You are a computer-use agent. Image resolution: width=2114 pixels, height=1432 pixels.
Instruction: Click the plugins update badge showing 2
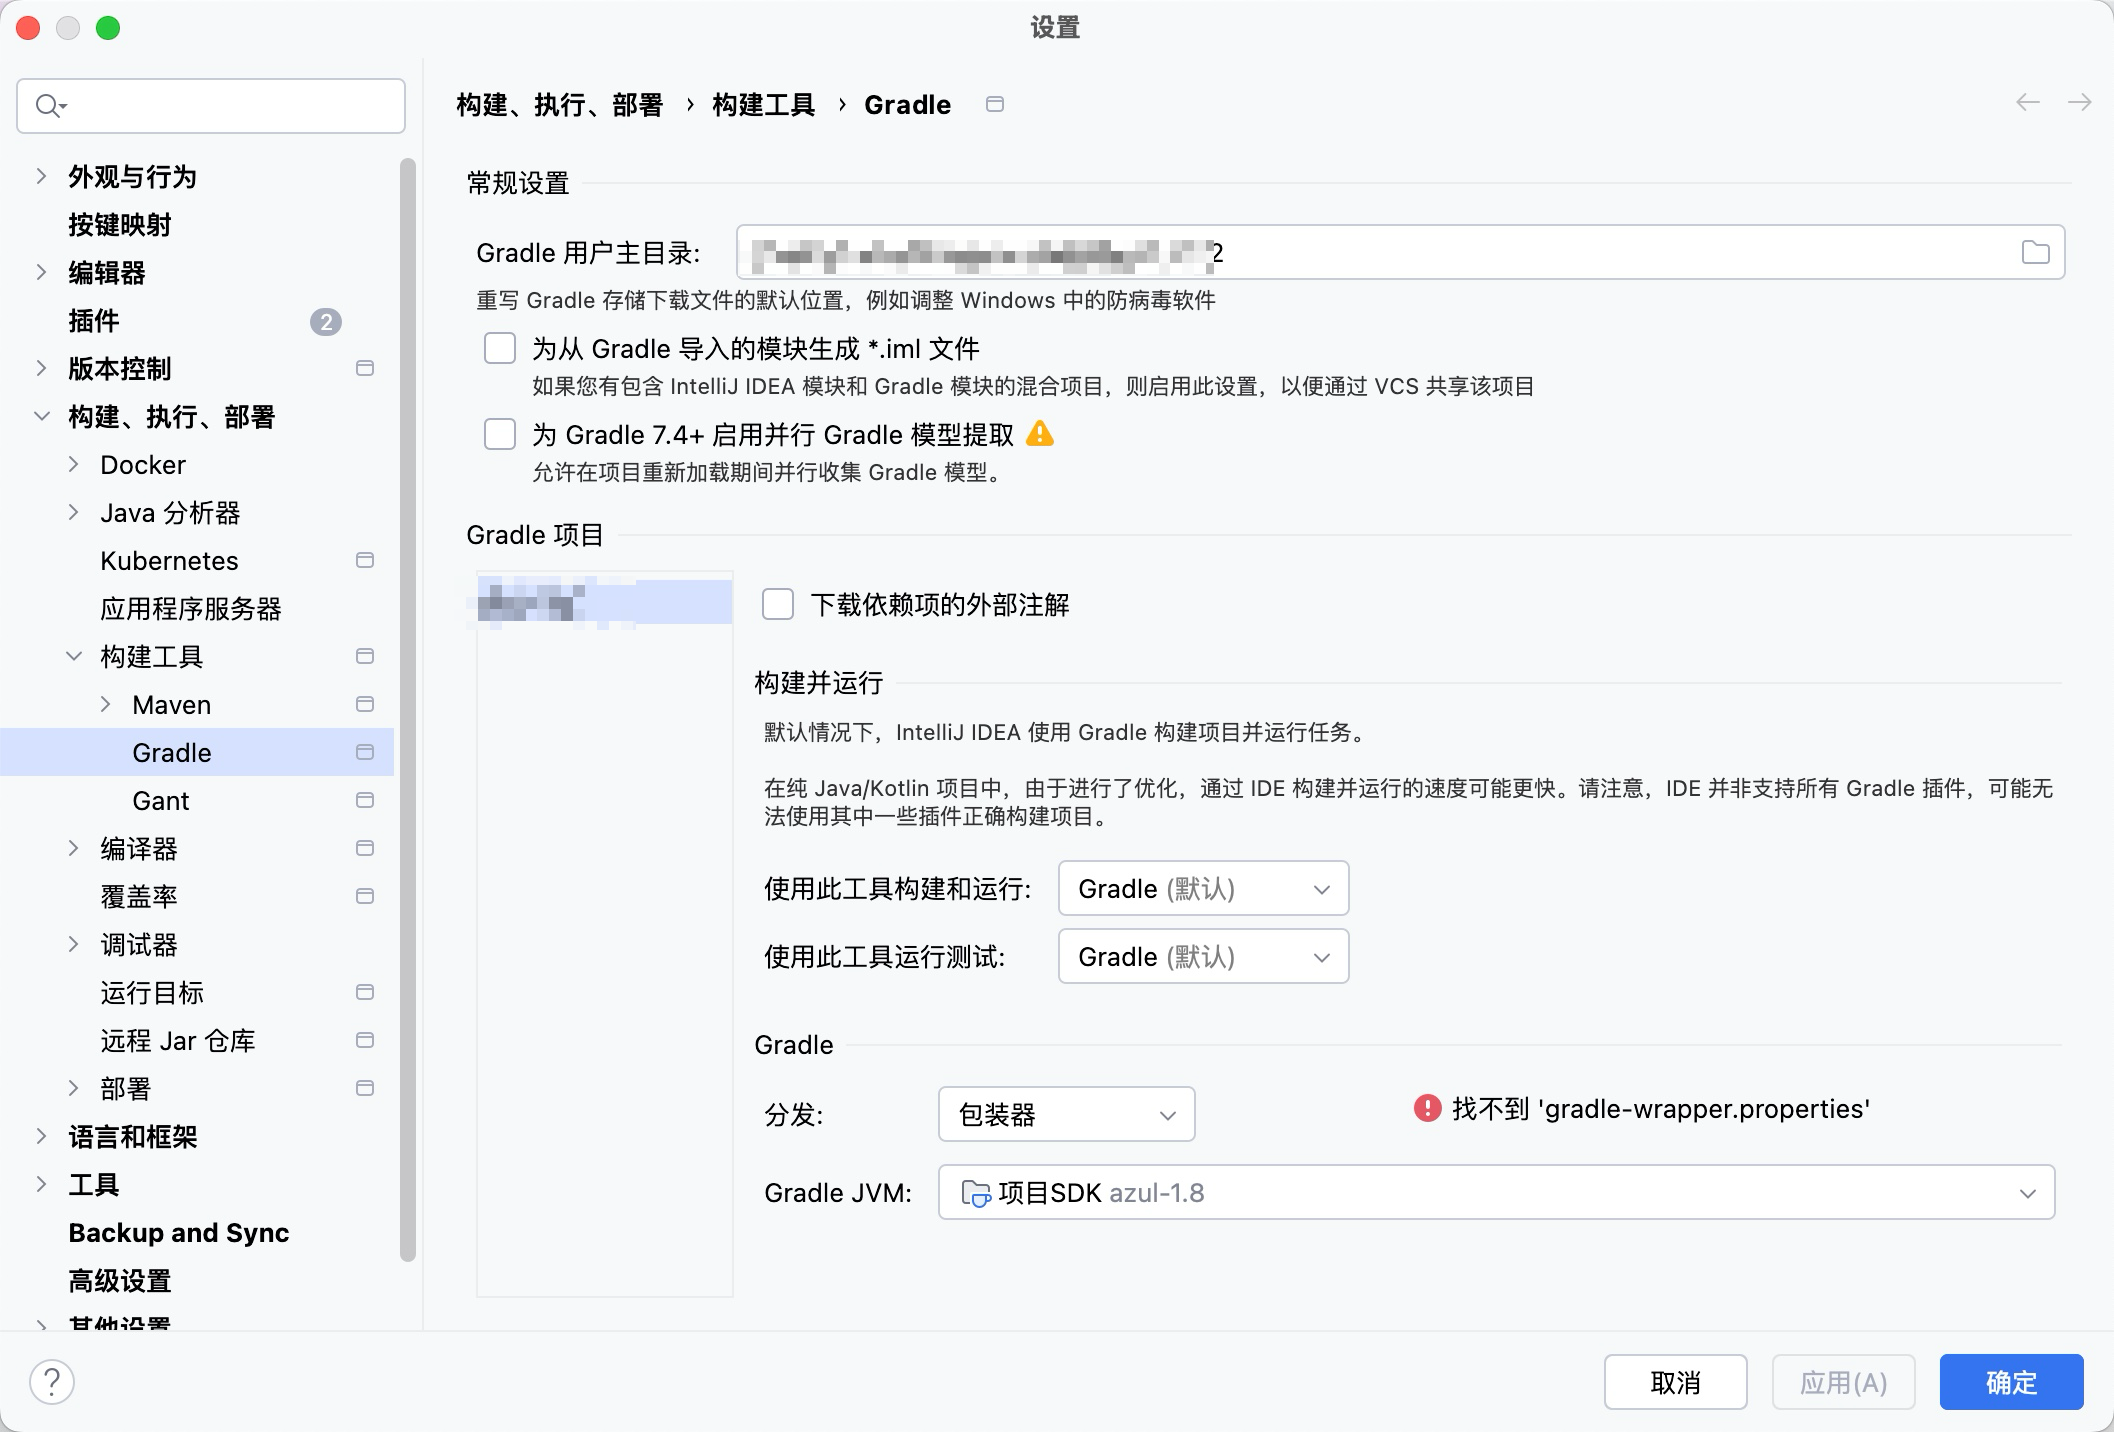[x=325, y=321]
